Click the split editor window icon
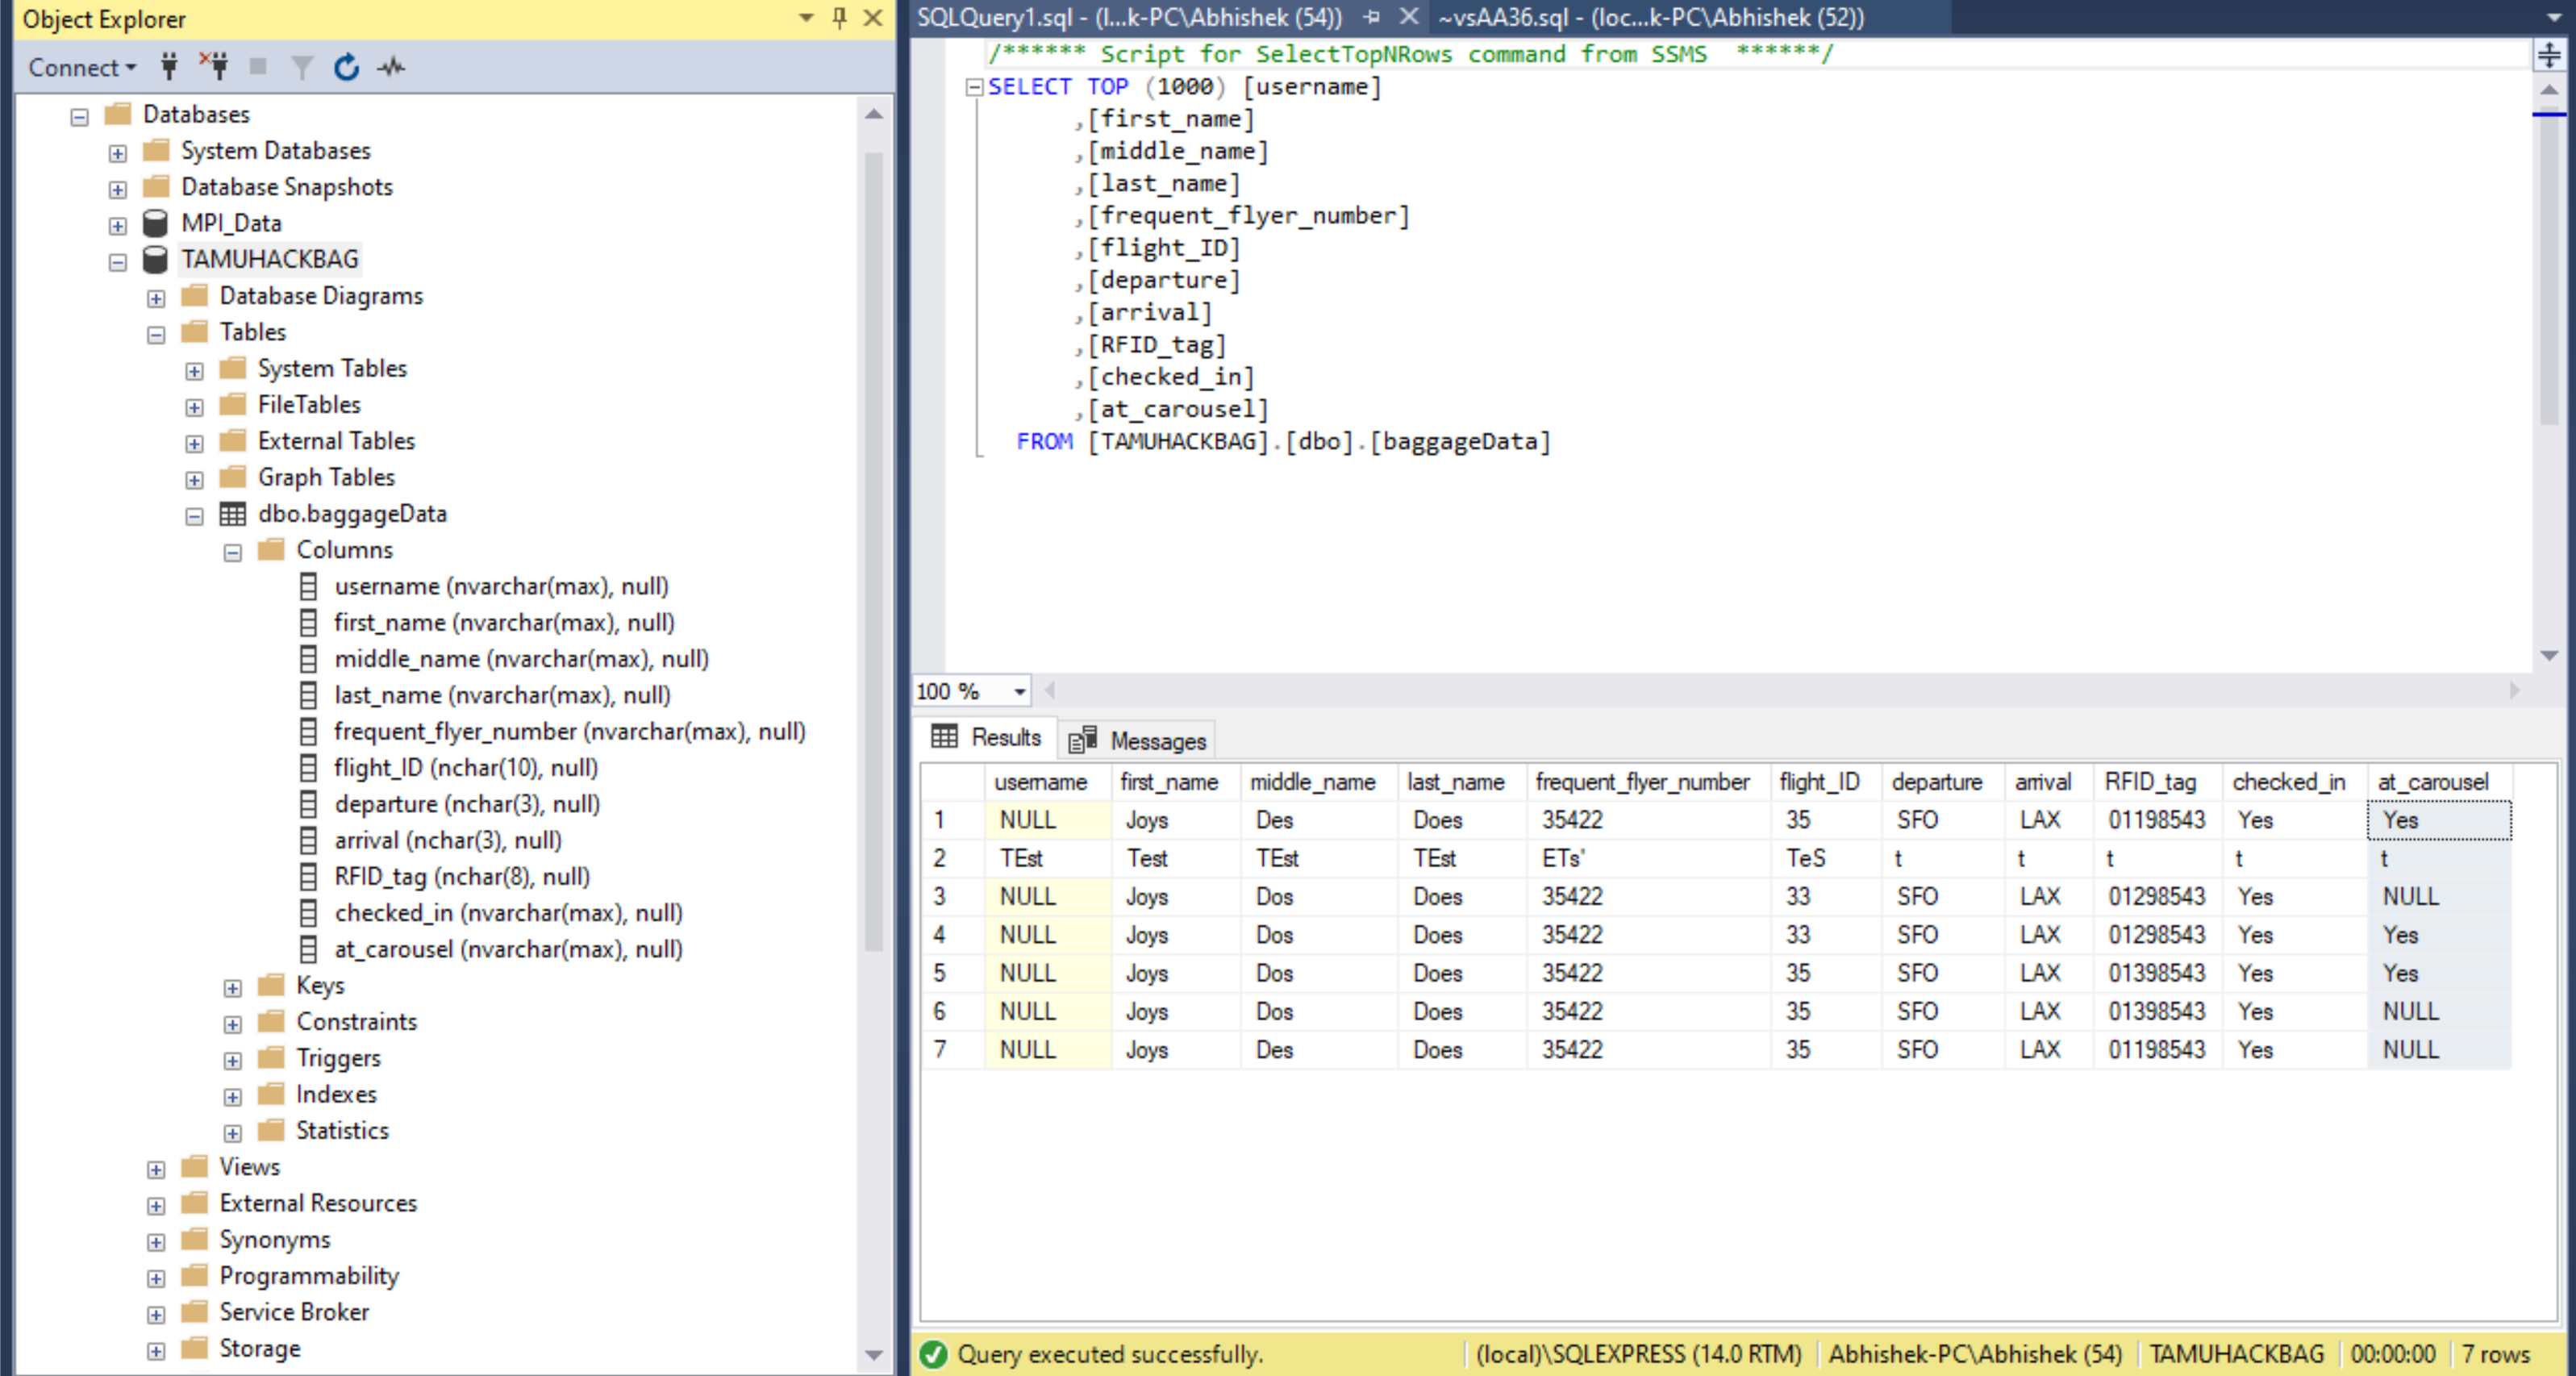This screenshot has width=2576, height=1376. pyautogui.click(x=2549, y=54)
